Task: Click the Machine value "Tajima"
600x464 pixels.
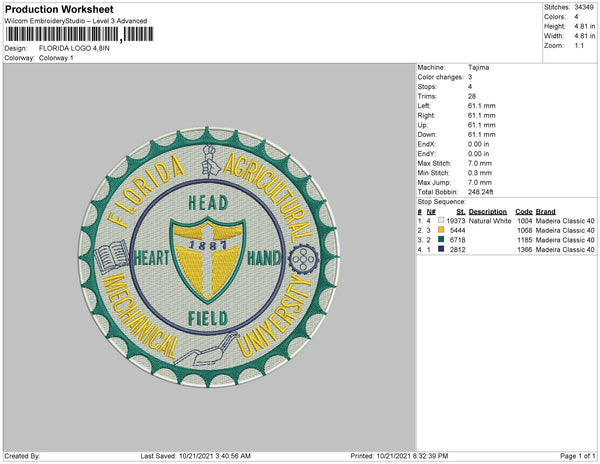Action: (478, 67)
